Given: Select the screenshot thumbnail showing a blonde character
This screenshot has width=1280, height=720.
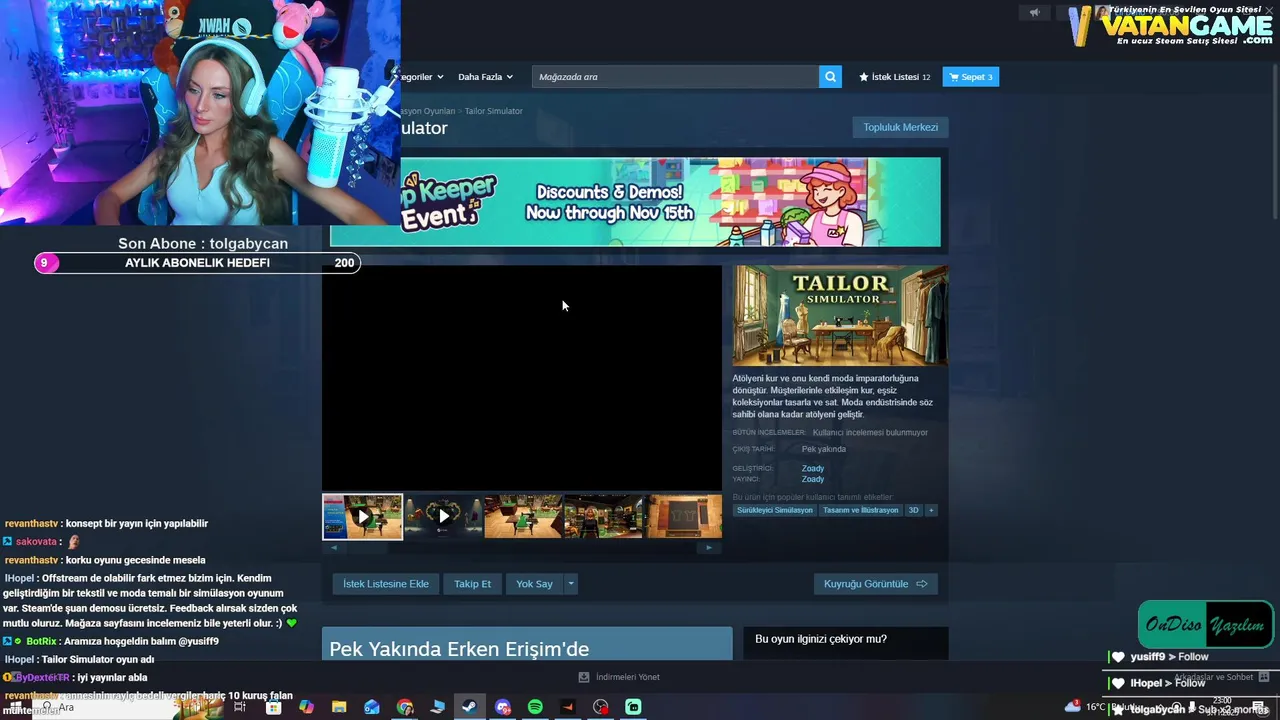Looking at the screenshot, I should tap(603, 517).
